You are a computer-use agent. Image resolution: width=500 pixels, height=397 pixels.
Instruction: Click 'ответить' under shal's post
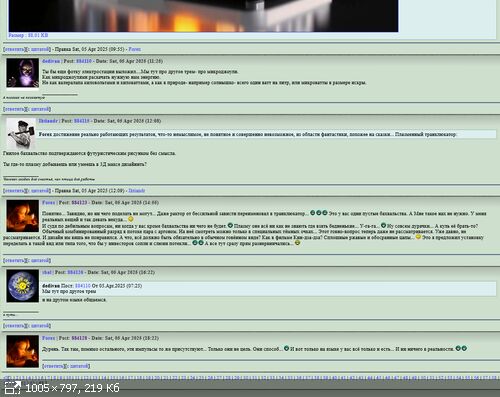(14, 326)
